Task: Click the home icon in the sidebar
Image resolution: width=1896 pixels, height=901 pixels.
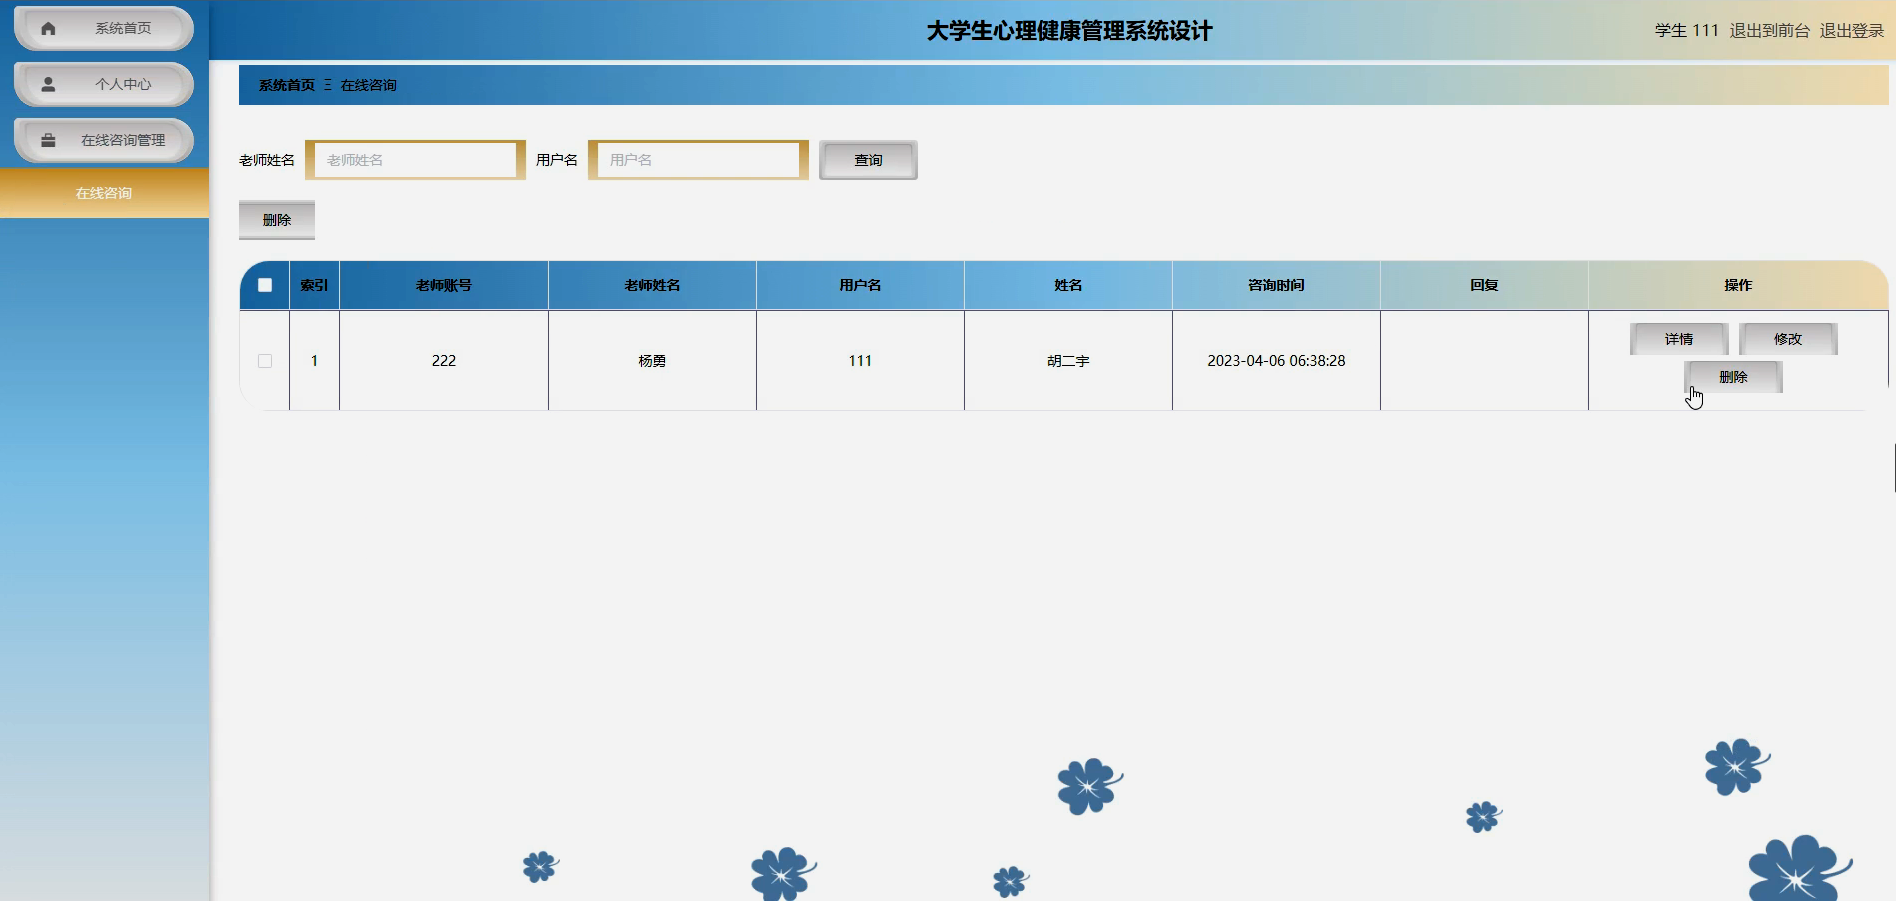Action: (48, 28)
